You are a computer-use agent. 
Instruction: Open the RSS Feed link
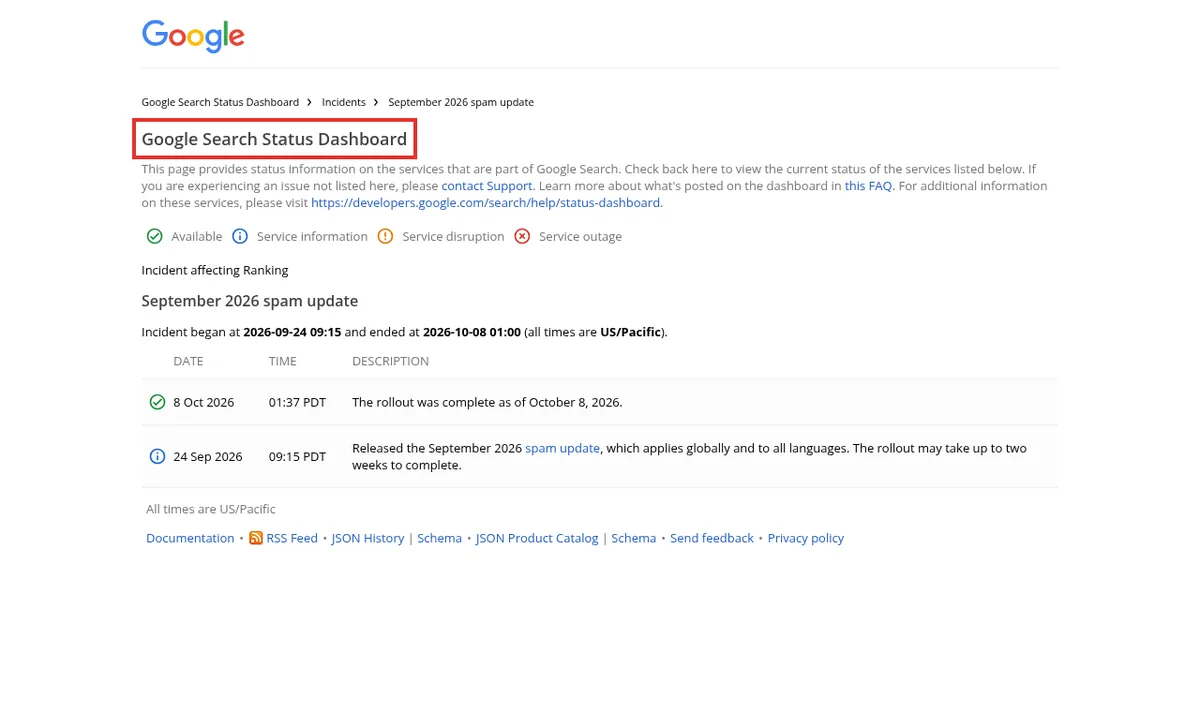tap(292, 538)
